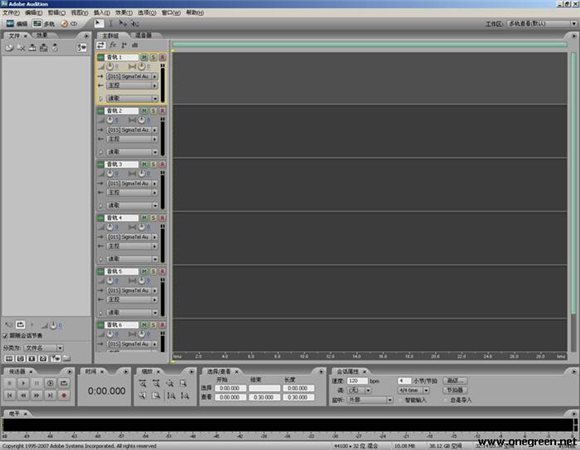Screen dimensions: 580x450
Task: Switch to CD view button
Action: point(69,24)
